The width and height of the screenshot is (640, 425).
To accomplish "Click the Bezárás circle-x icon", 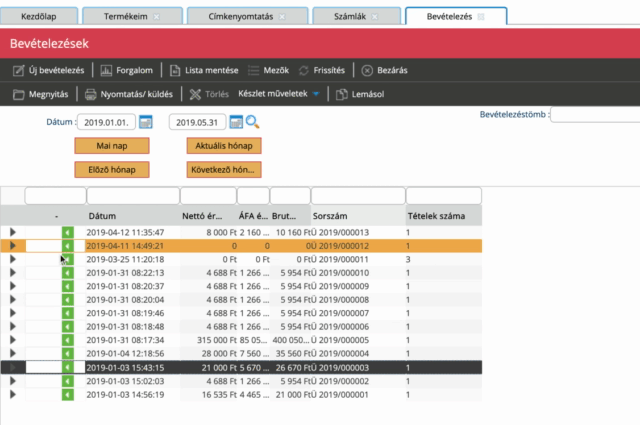I will coord(367,71).
